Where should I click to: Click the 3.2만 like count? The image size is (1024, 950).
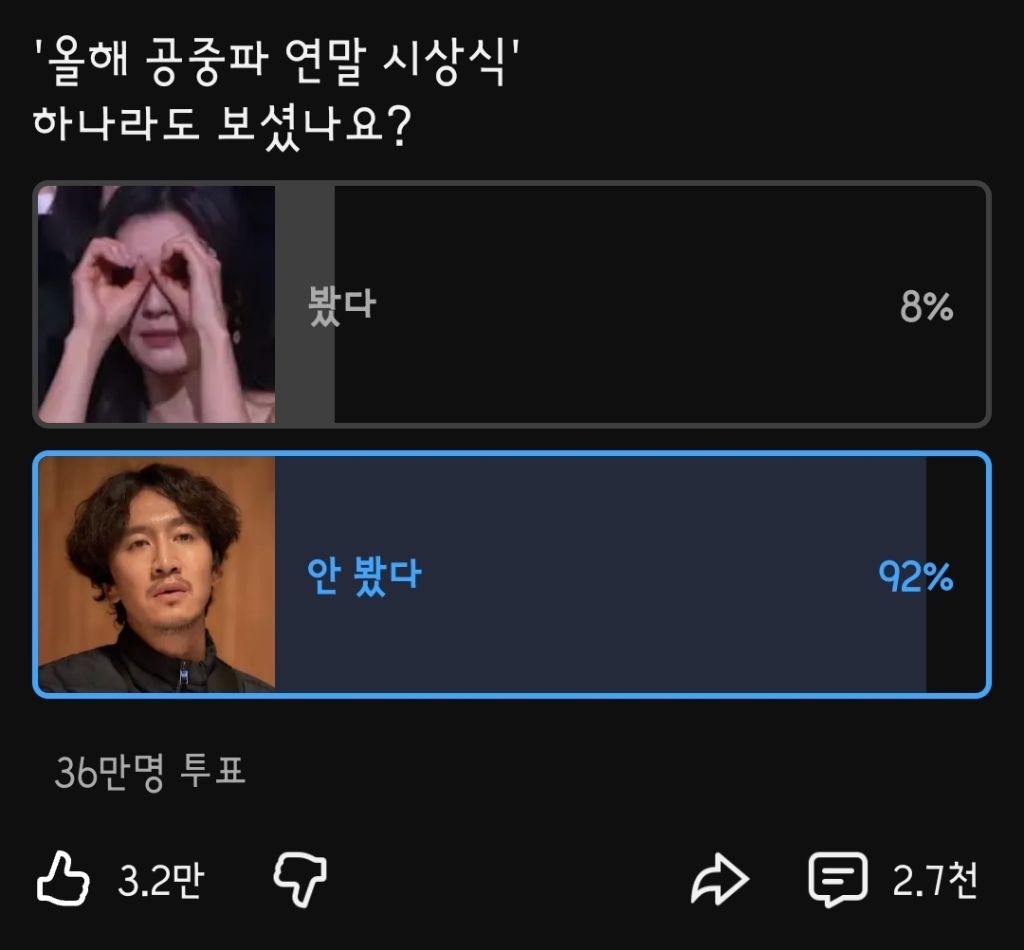pyautogui.click(x=161, y=880)
